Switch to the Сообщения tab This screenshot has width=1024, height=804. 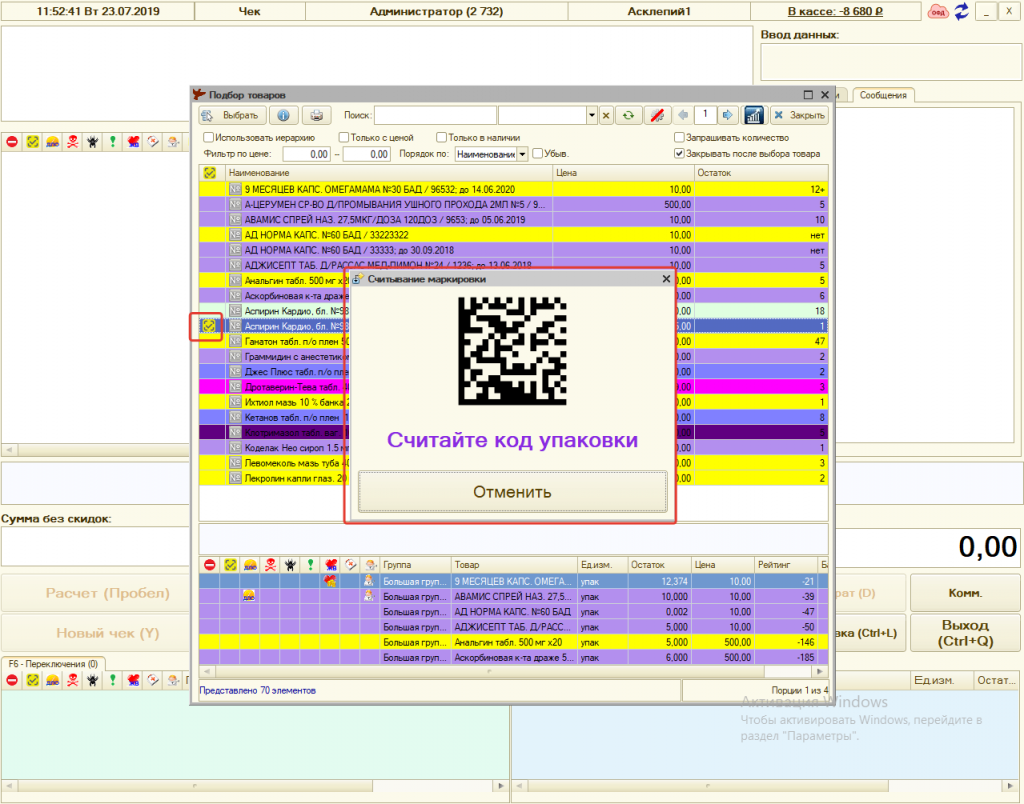(x=883, y=95)
